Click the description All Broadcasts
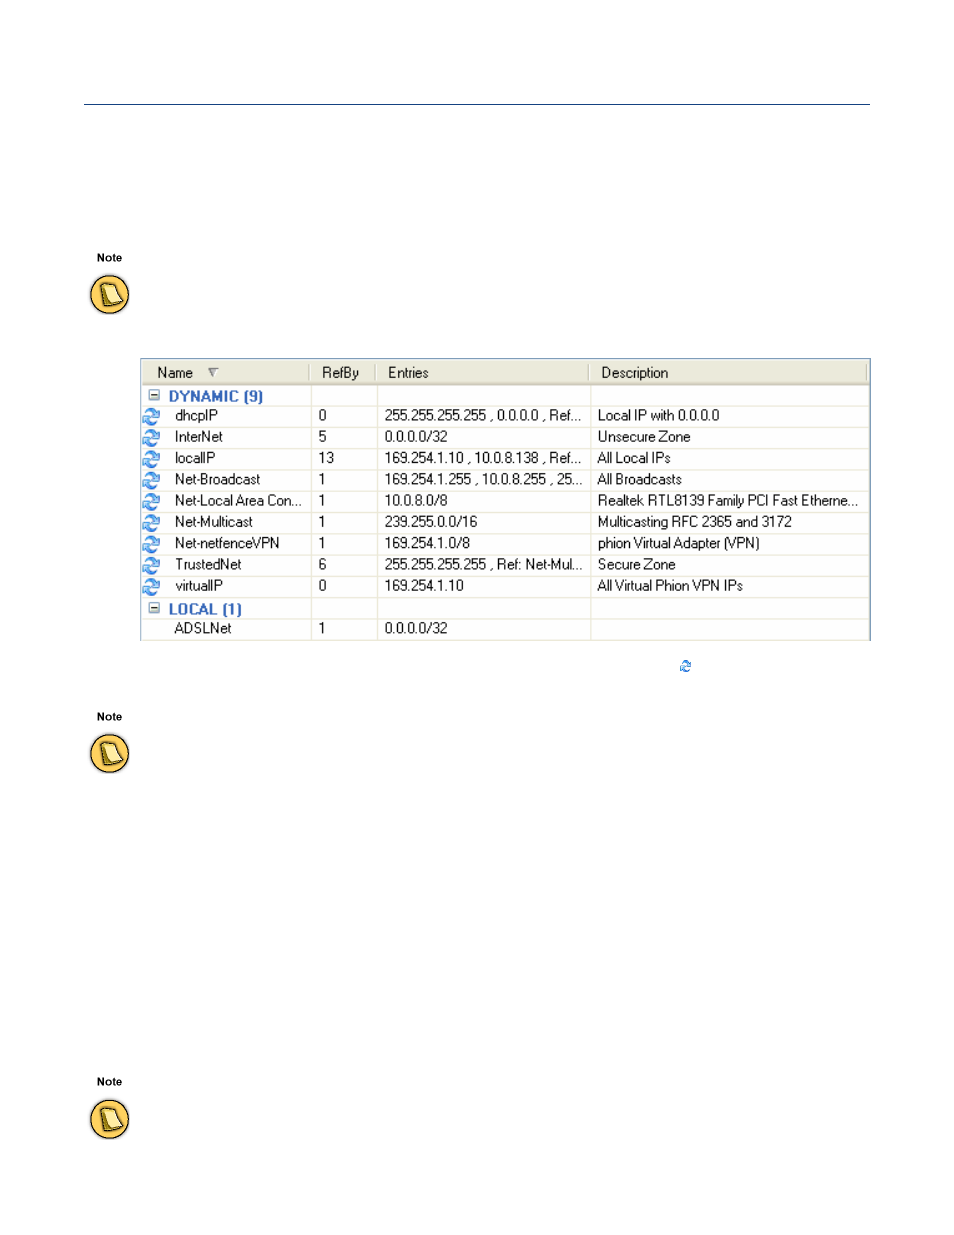The width and height of the screenshot is (954, 1235). coord(640,480)
